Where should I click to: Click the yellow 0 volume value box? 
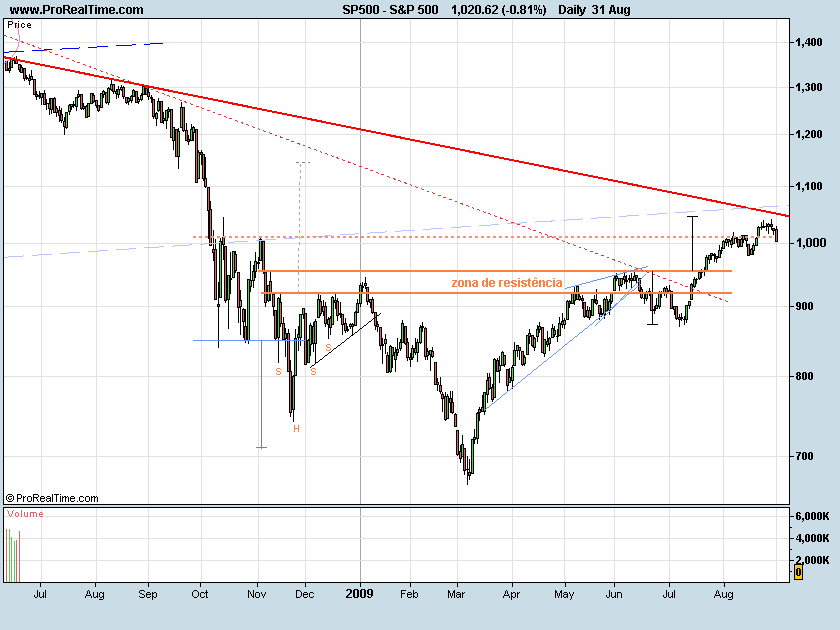coord(798,572)
